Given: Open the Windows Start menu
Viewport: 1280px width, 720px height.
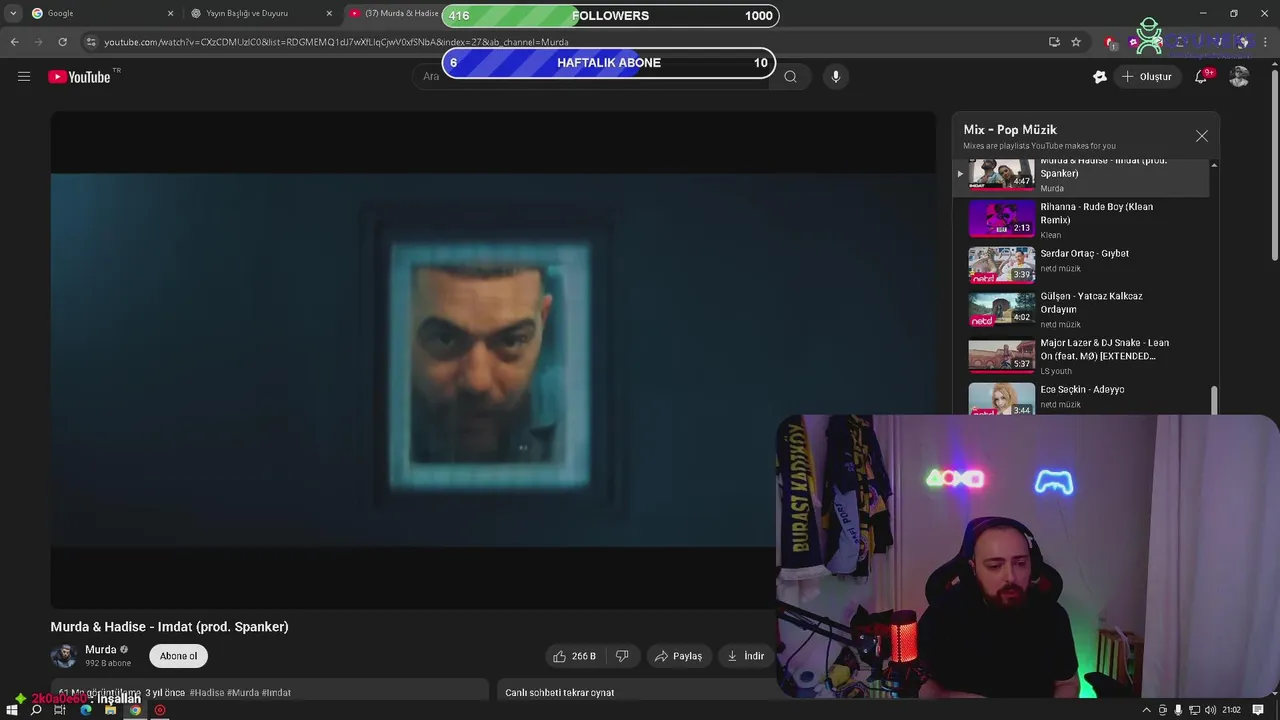Looking at the screenshot, I should [11, 710].
